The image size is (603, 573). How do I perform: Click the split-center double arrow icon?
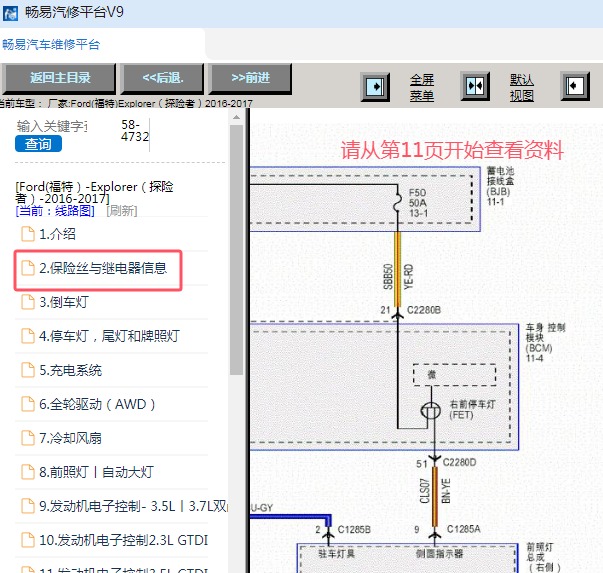click(x=475, y=86)
